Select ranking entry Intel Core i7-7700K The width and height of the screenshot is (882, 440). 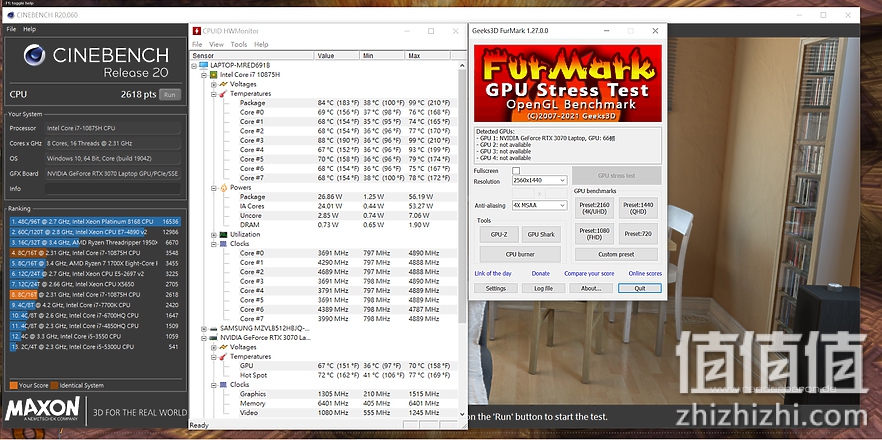(95, 305)
